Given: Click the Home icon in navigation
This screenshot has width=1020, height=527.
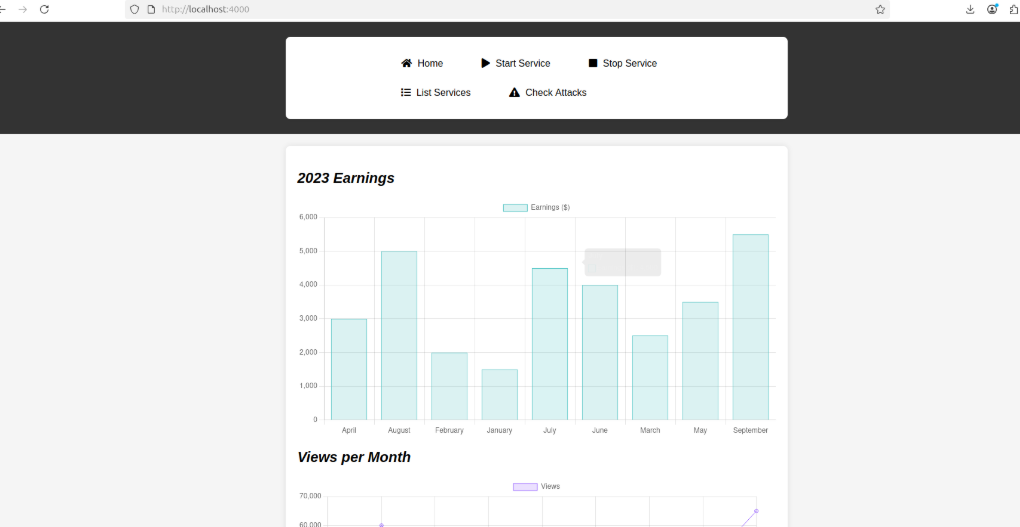Looking at the screenshot, I should click(406, 63).
